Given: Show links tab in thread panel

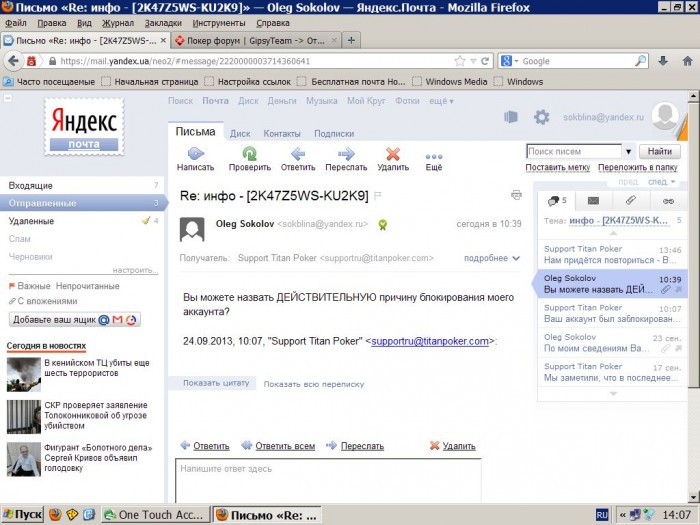Looking at the screenshot, I should pyautogui.click(x=668, y=201).
